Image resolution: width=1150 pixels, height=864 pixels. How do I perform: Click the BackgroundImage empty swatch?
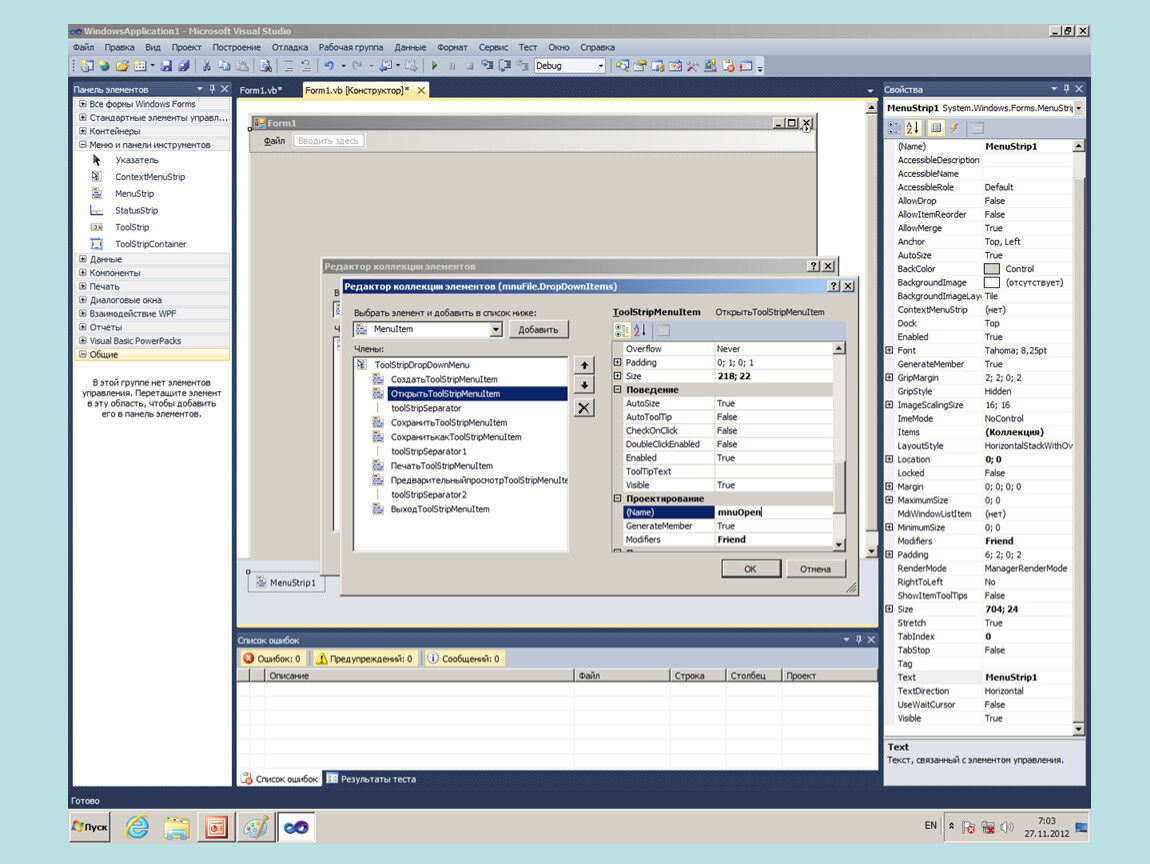992,282
